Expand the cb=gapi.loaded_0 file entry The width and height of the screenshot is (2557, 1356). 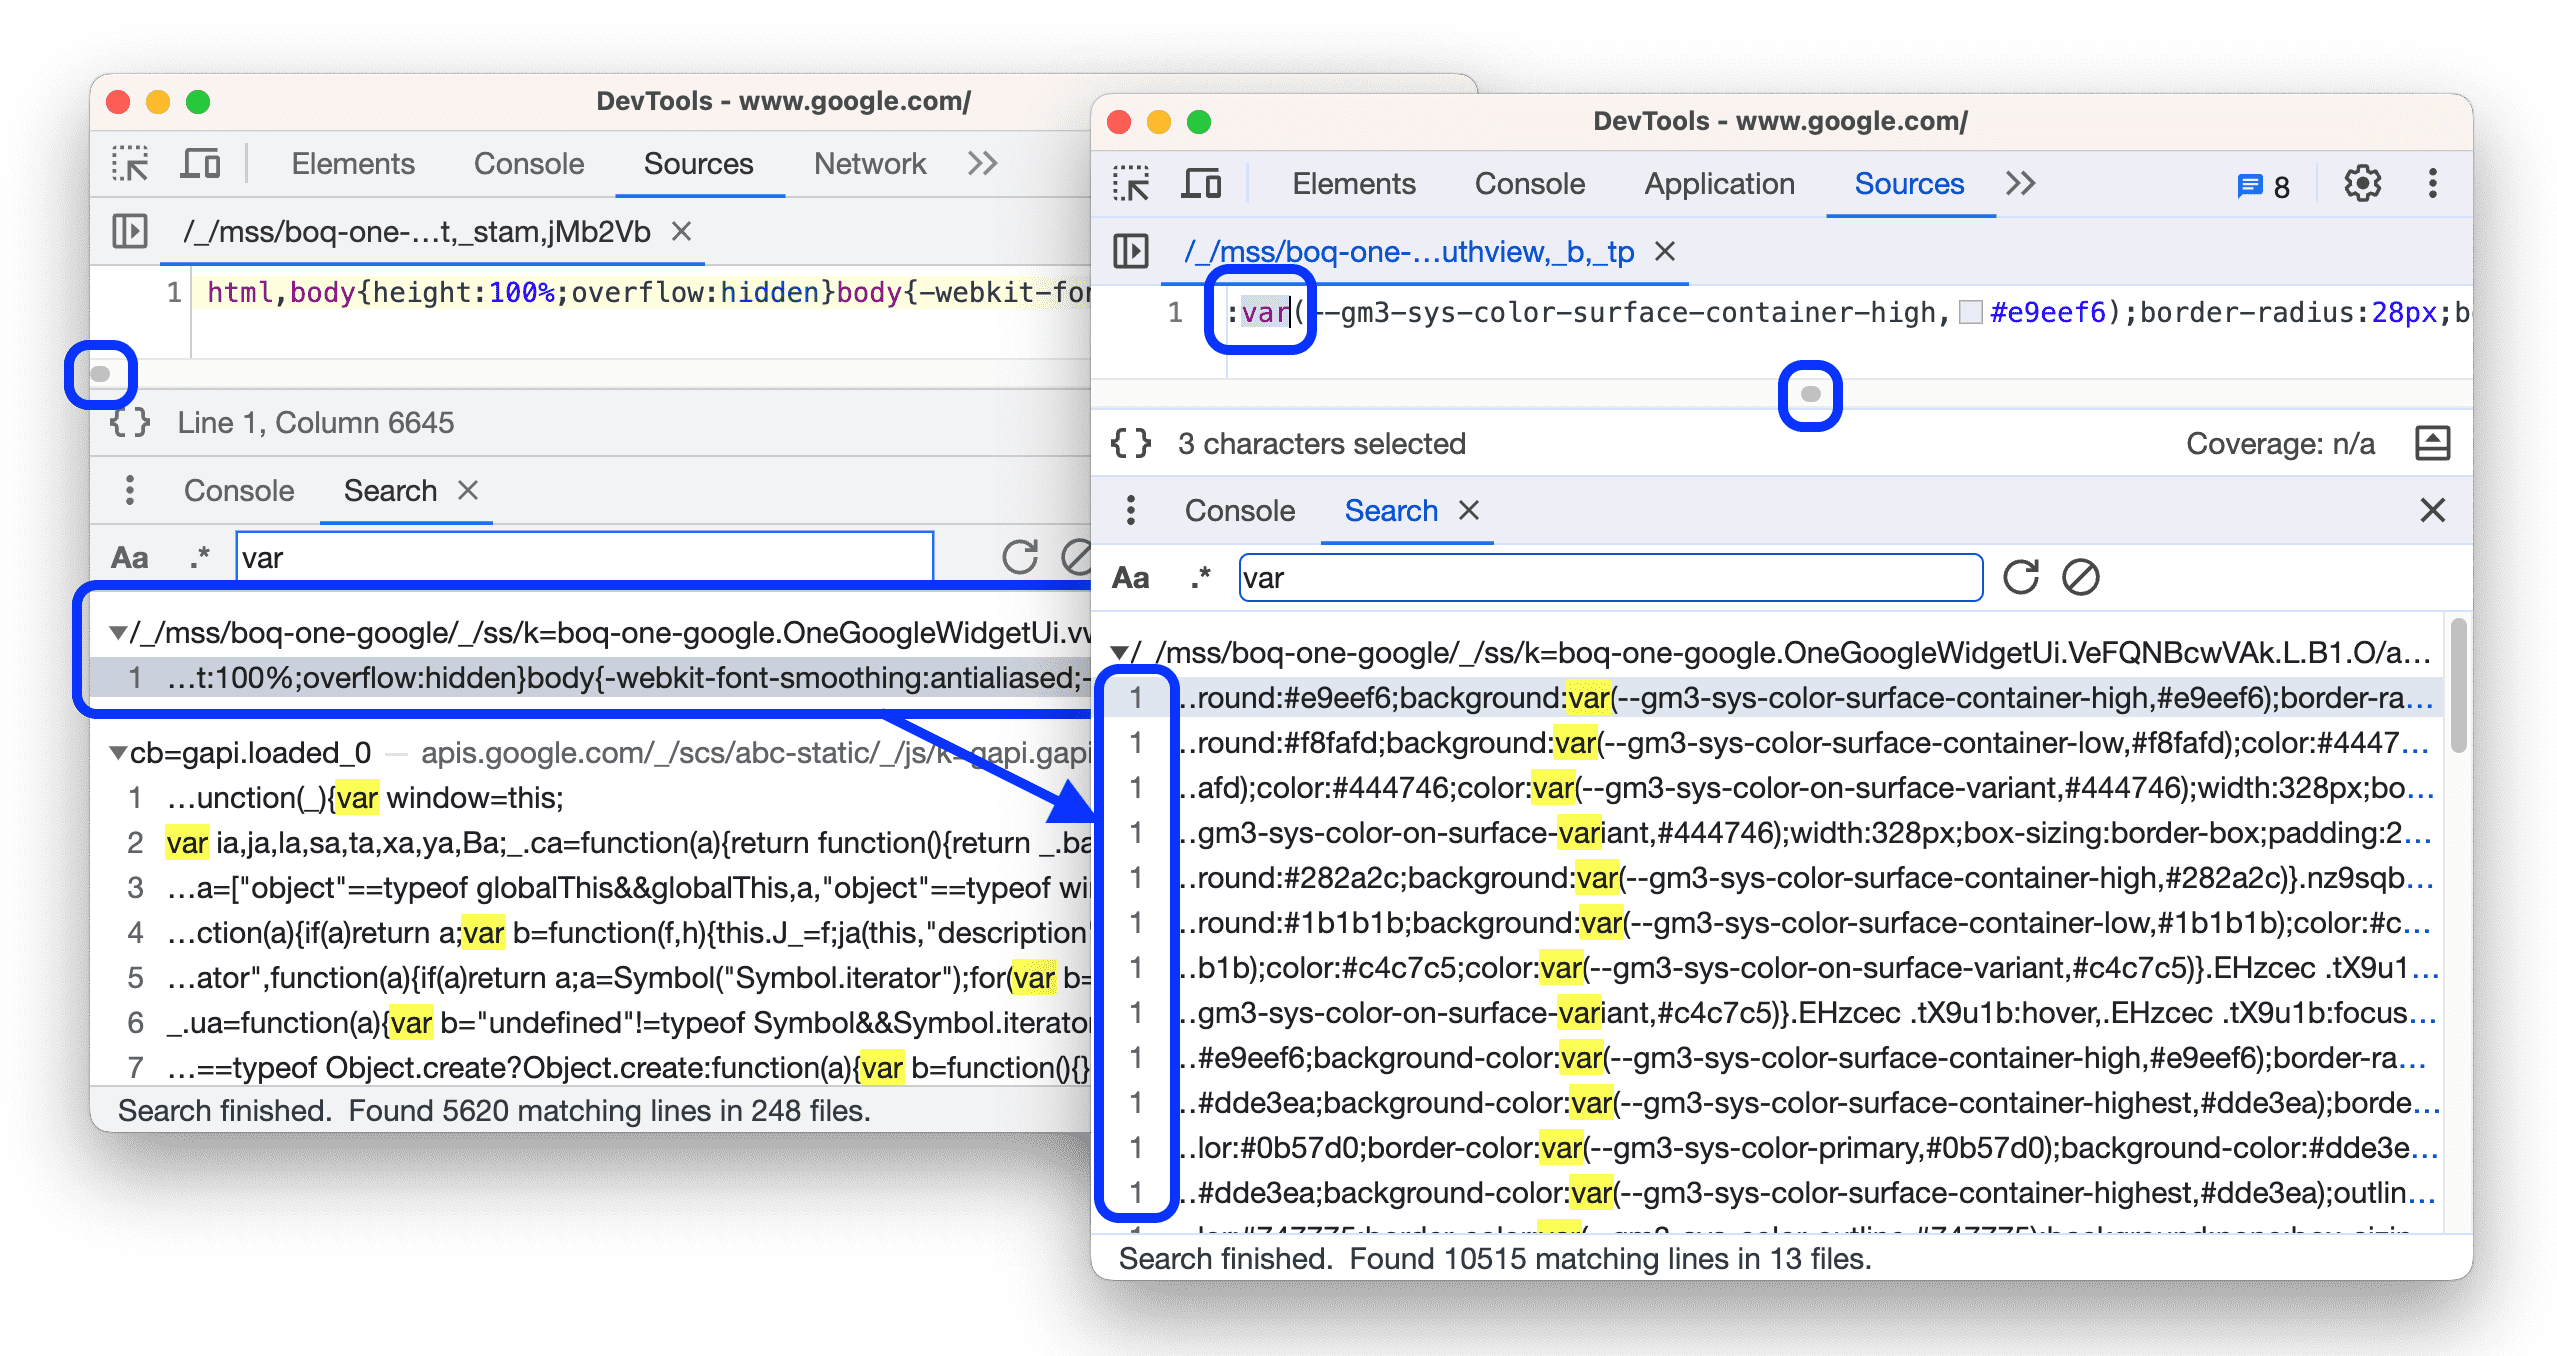point(122,754)
